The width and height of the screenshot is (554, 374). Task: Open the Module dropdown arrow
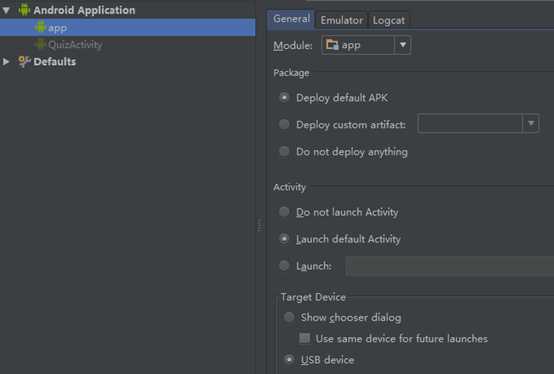[x=402, y=45]
